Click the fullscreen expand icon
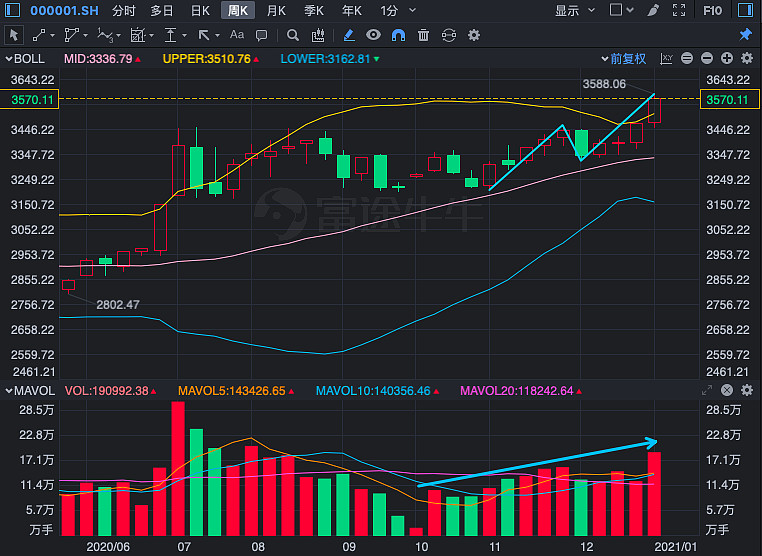Screen dimensions: 762x556 point(679,10)
